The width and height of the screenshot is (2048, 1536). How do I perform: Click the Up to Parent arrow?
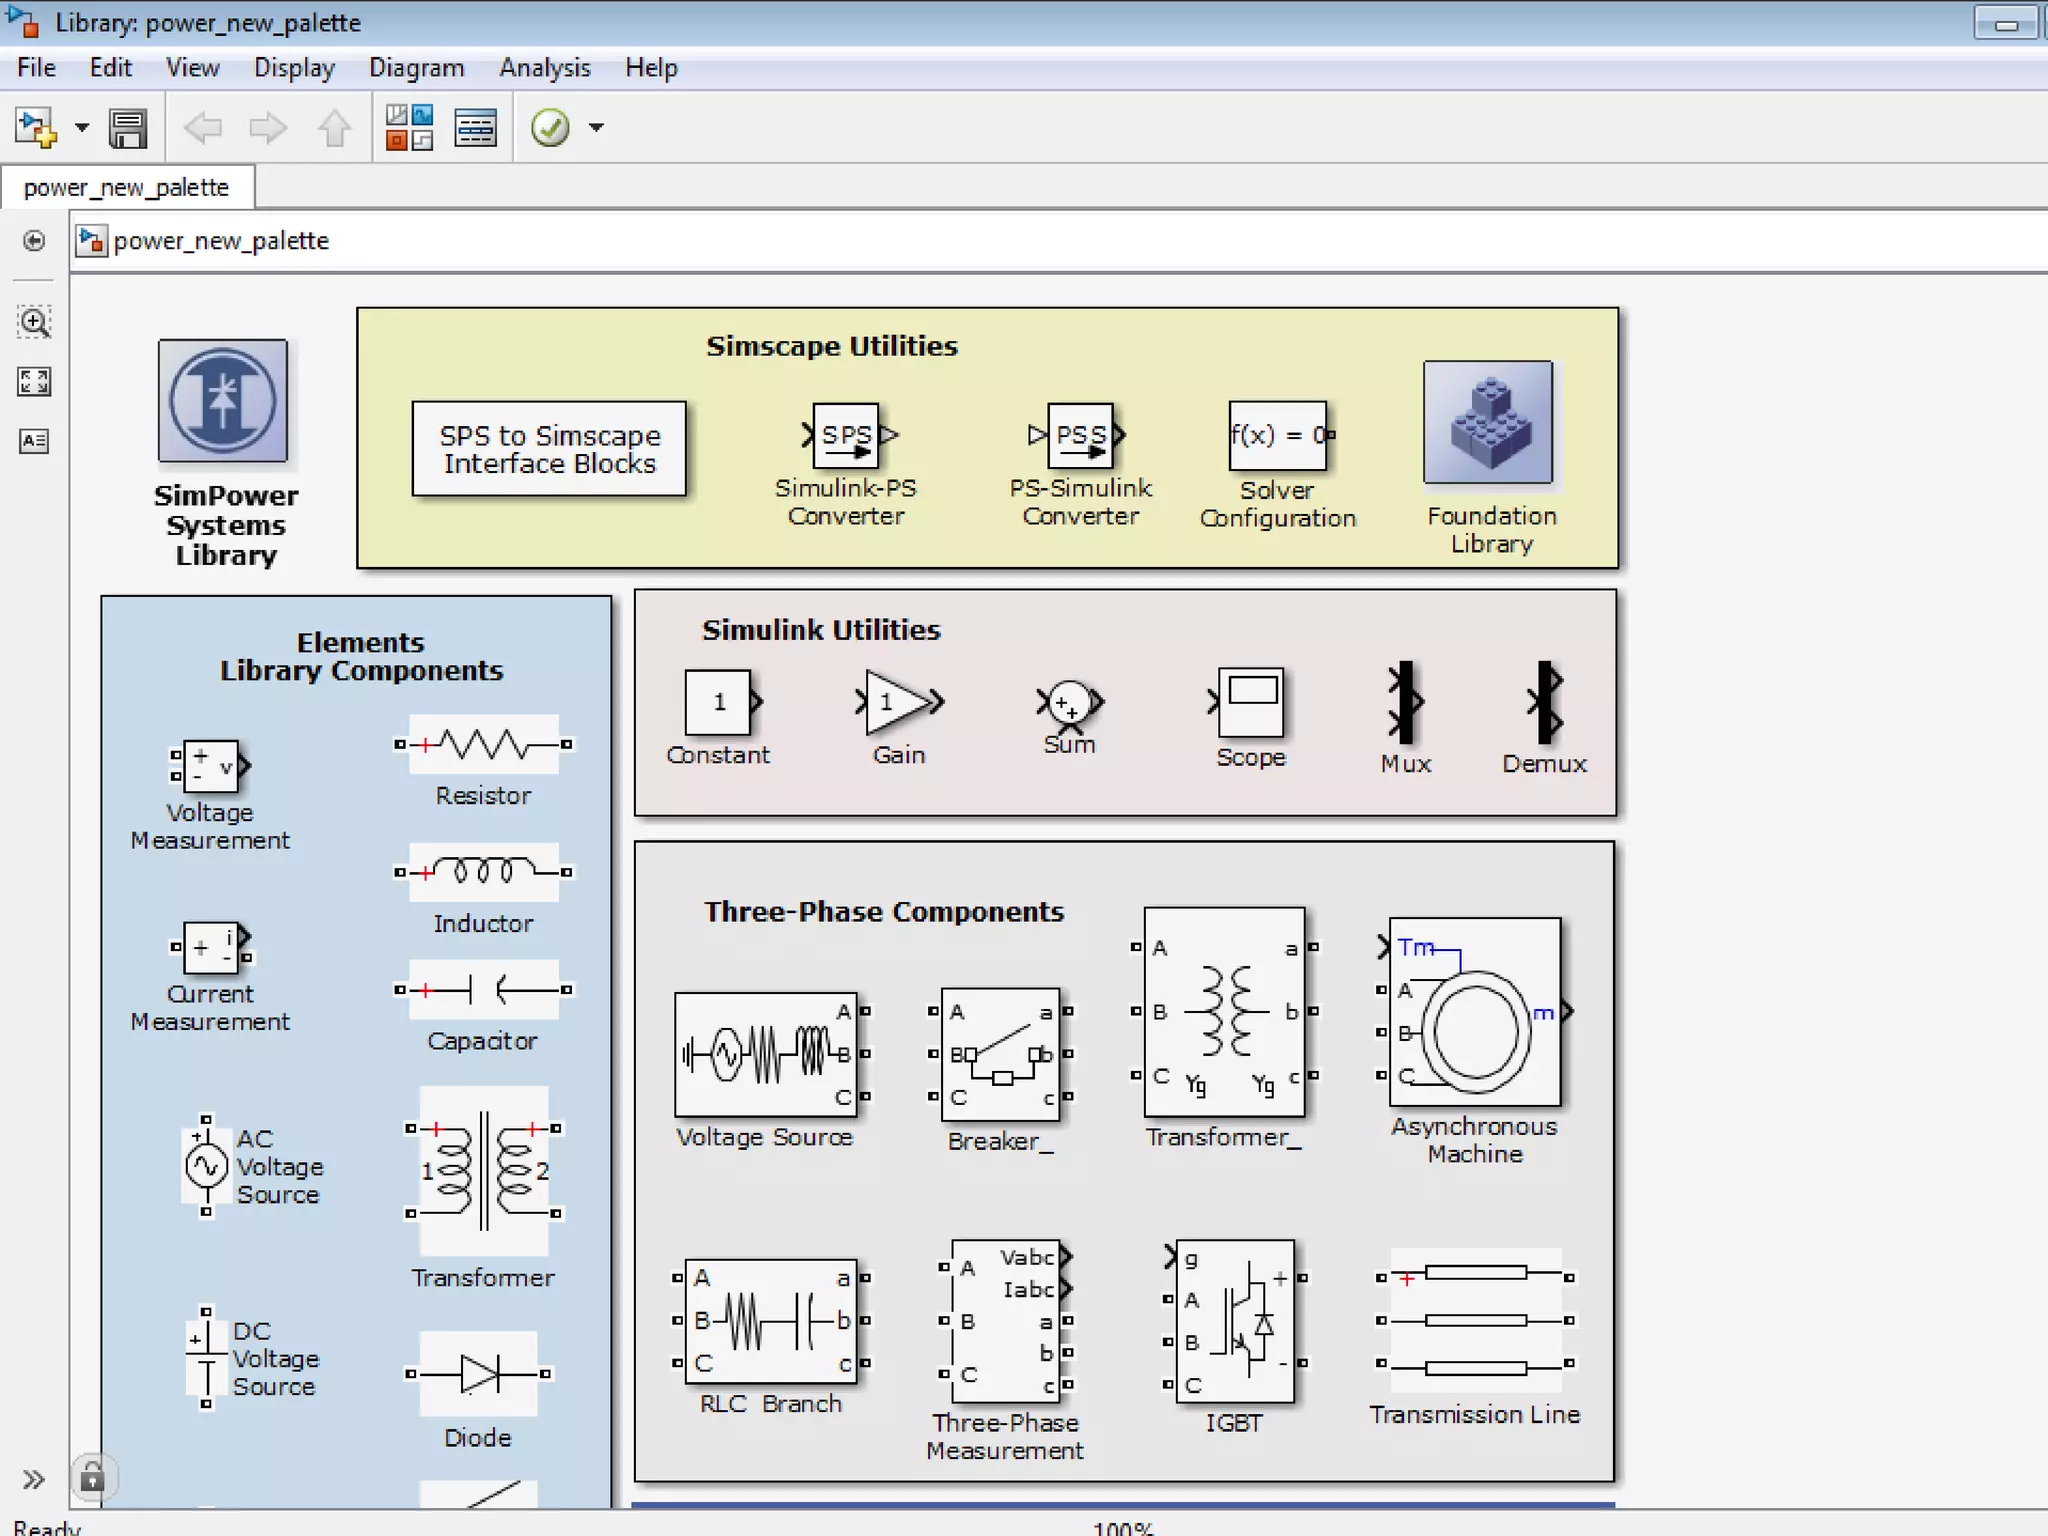point(335,128)
